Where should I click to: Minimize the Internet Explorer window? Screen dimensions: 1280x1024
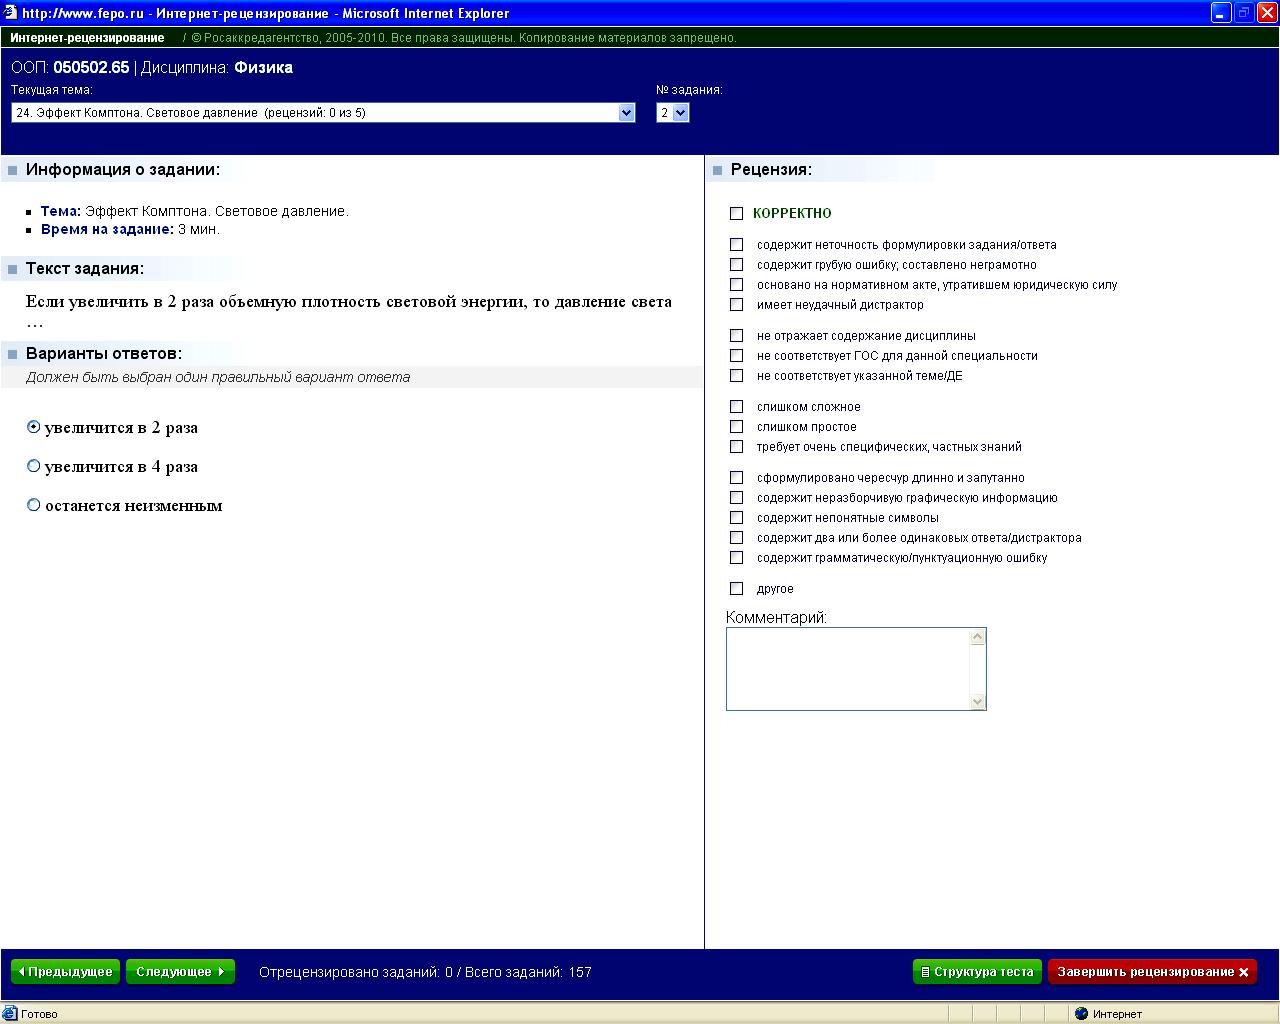[x=1221, y=13]
